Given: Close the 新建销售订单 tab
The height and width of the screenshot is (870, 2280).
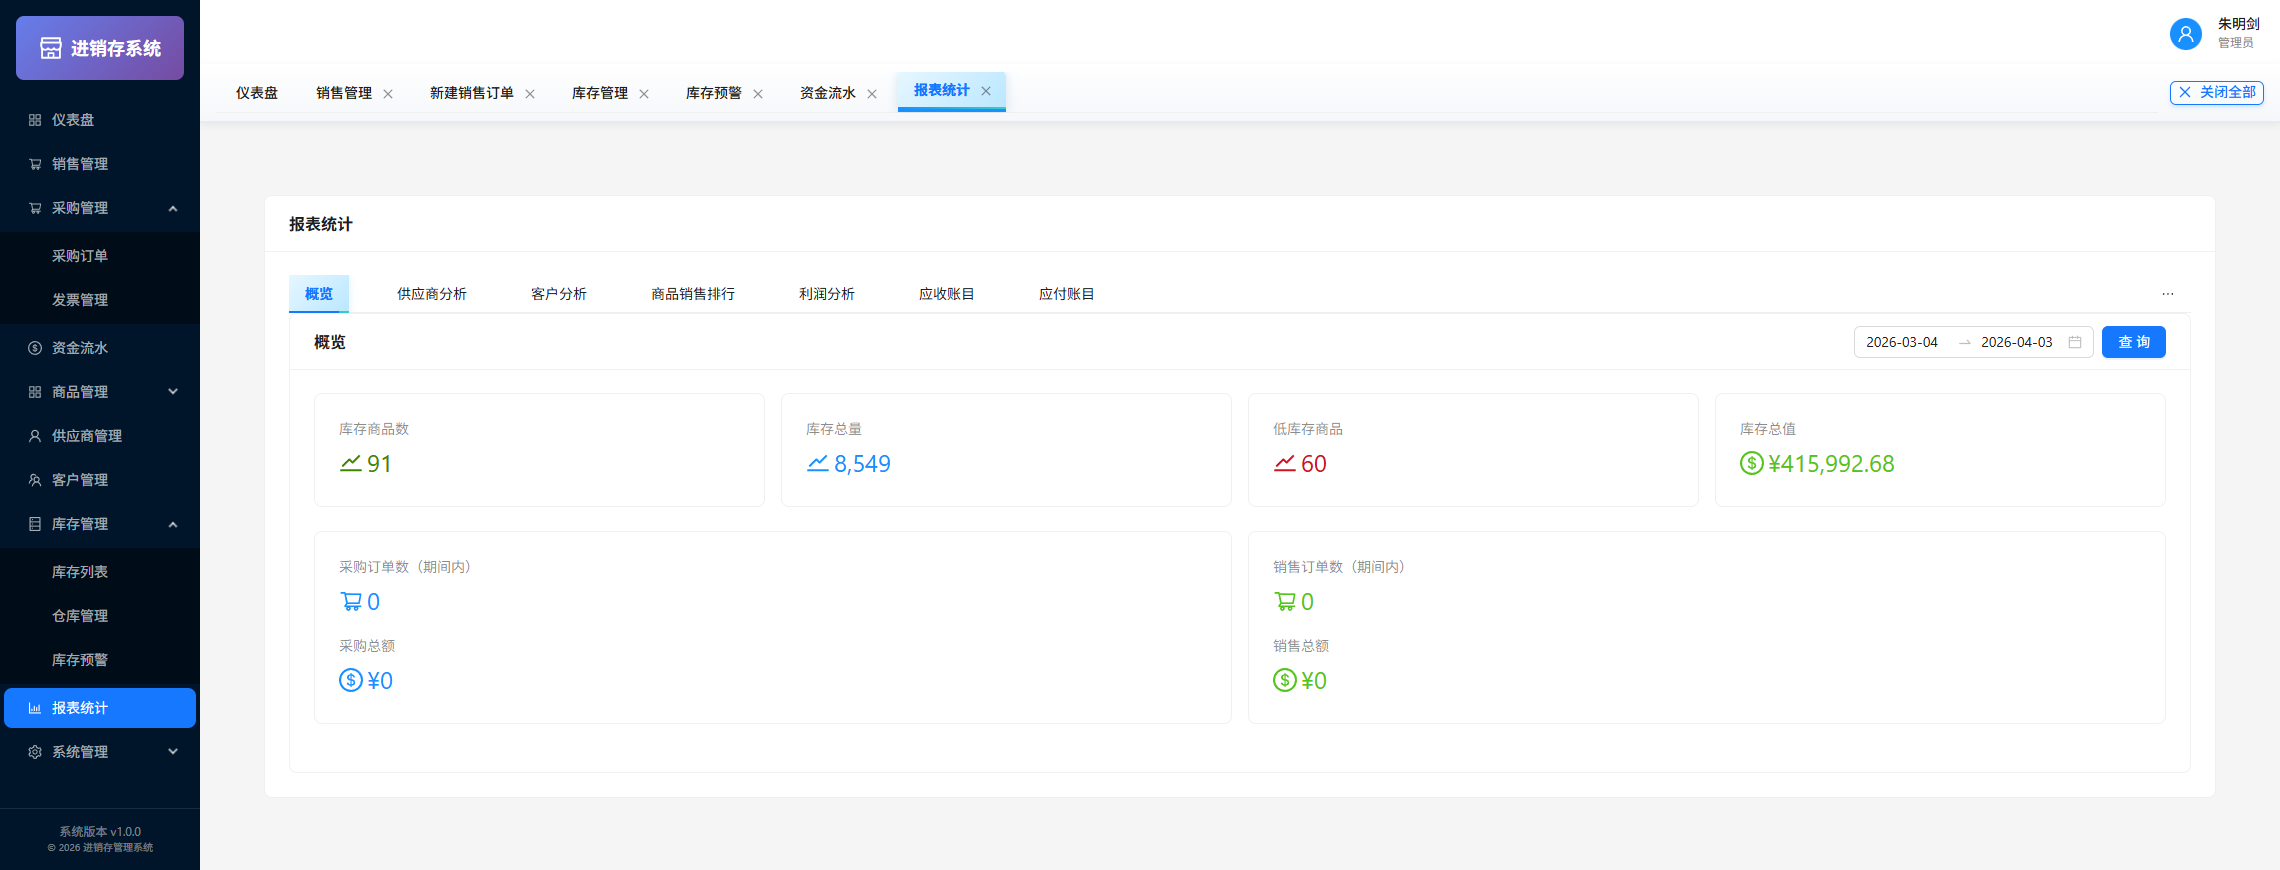Looking at the screenshot, I should coord(530,94).
